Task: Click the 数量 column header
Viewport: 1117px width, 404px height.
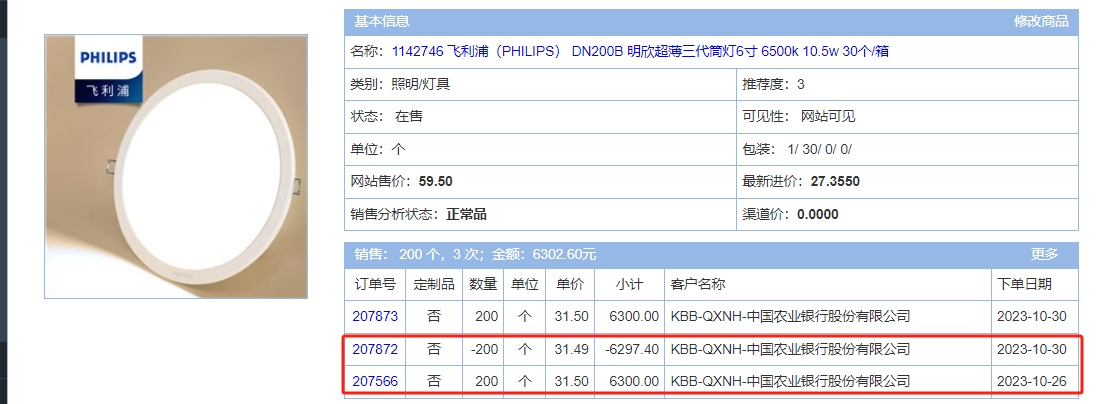Action: tap(483, 284)
